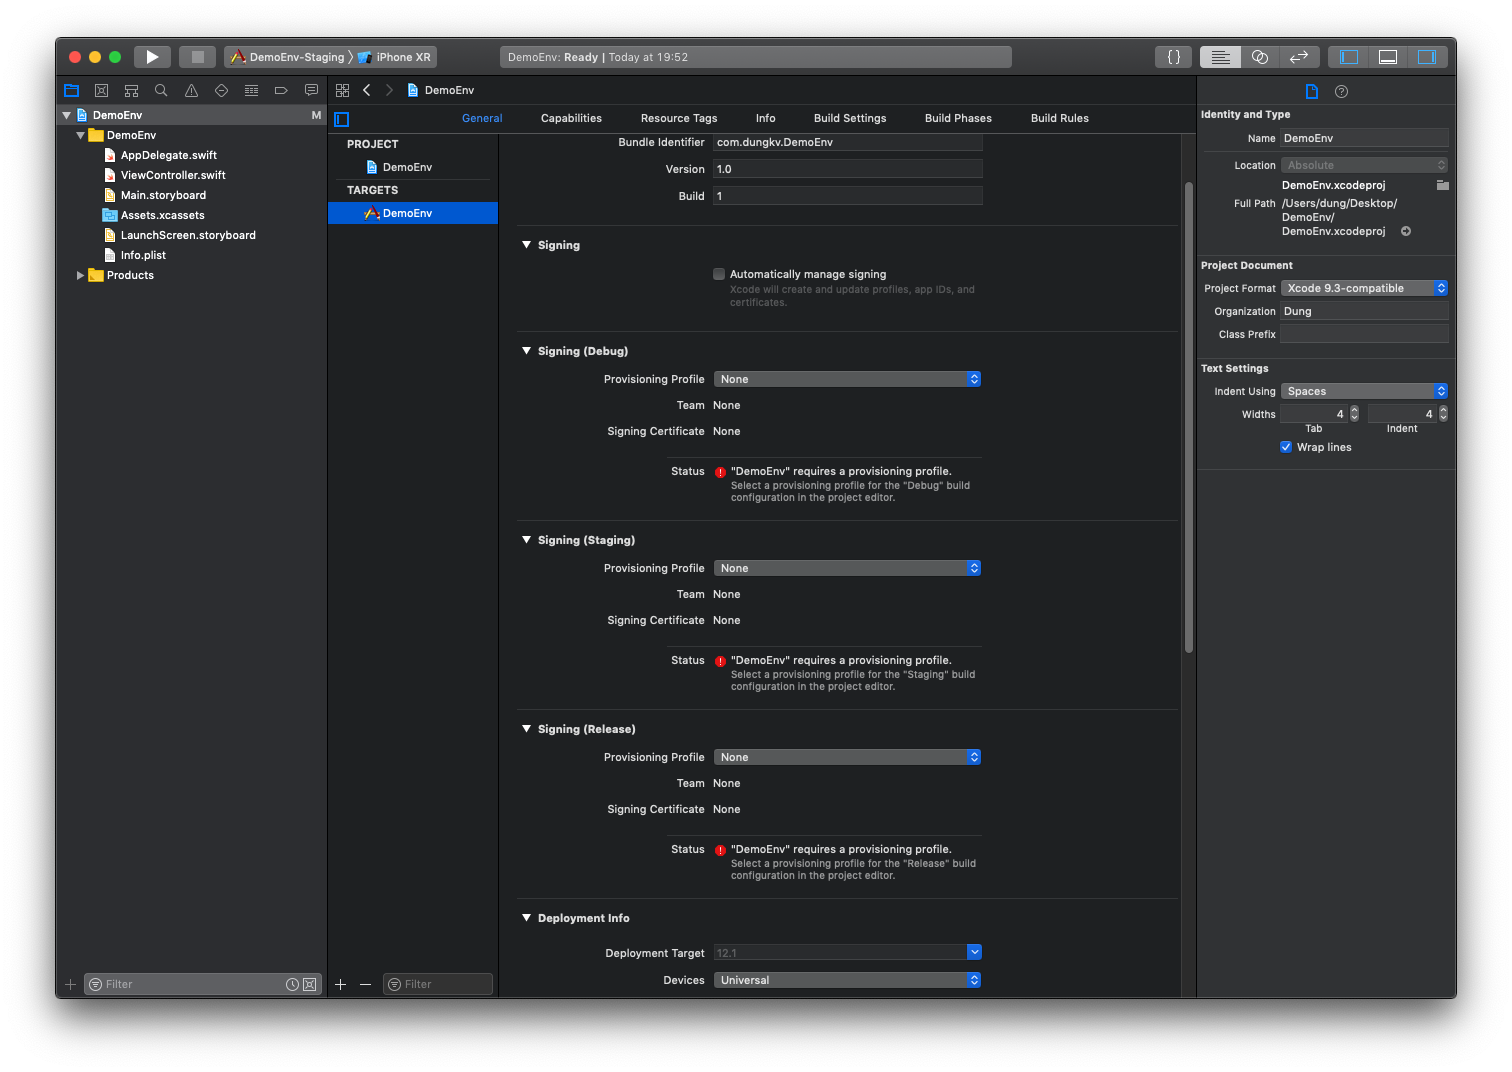
Task: Enable Automatically manage signing
Action: (x=719, y=274)
